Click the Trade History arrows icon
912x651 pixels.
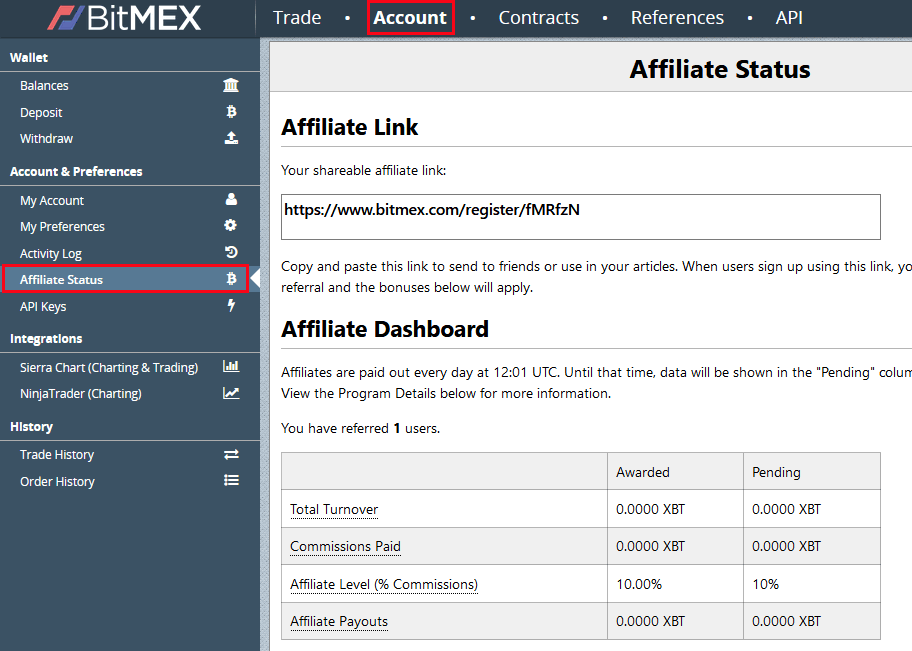(x=231, y=454)
